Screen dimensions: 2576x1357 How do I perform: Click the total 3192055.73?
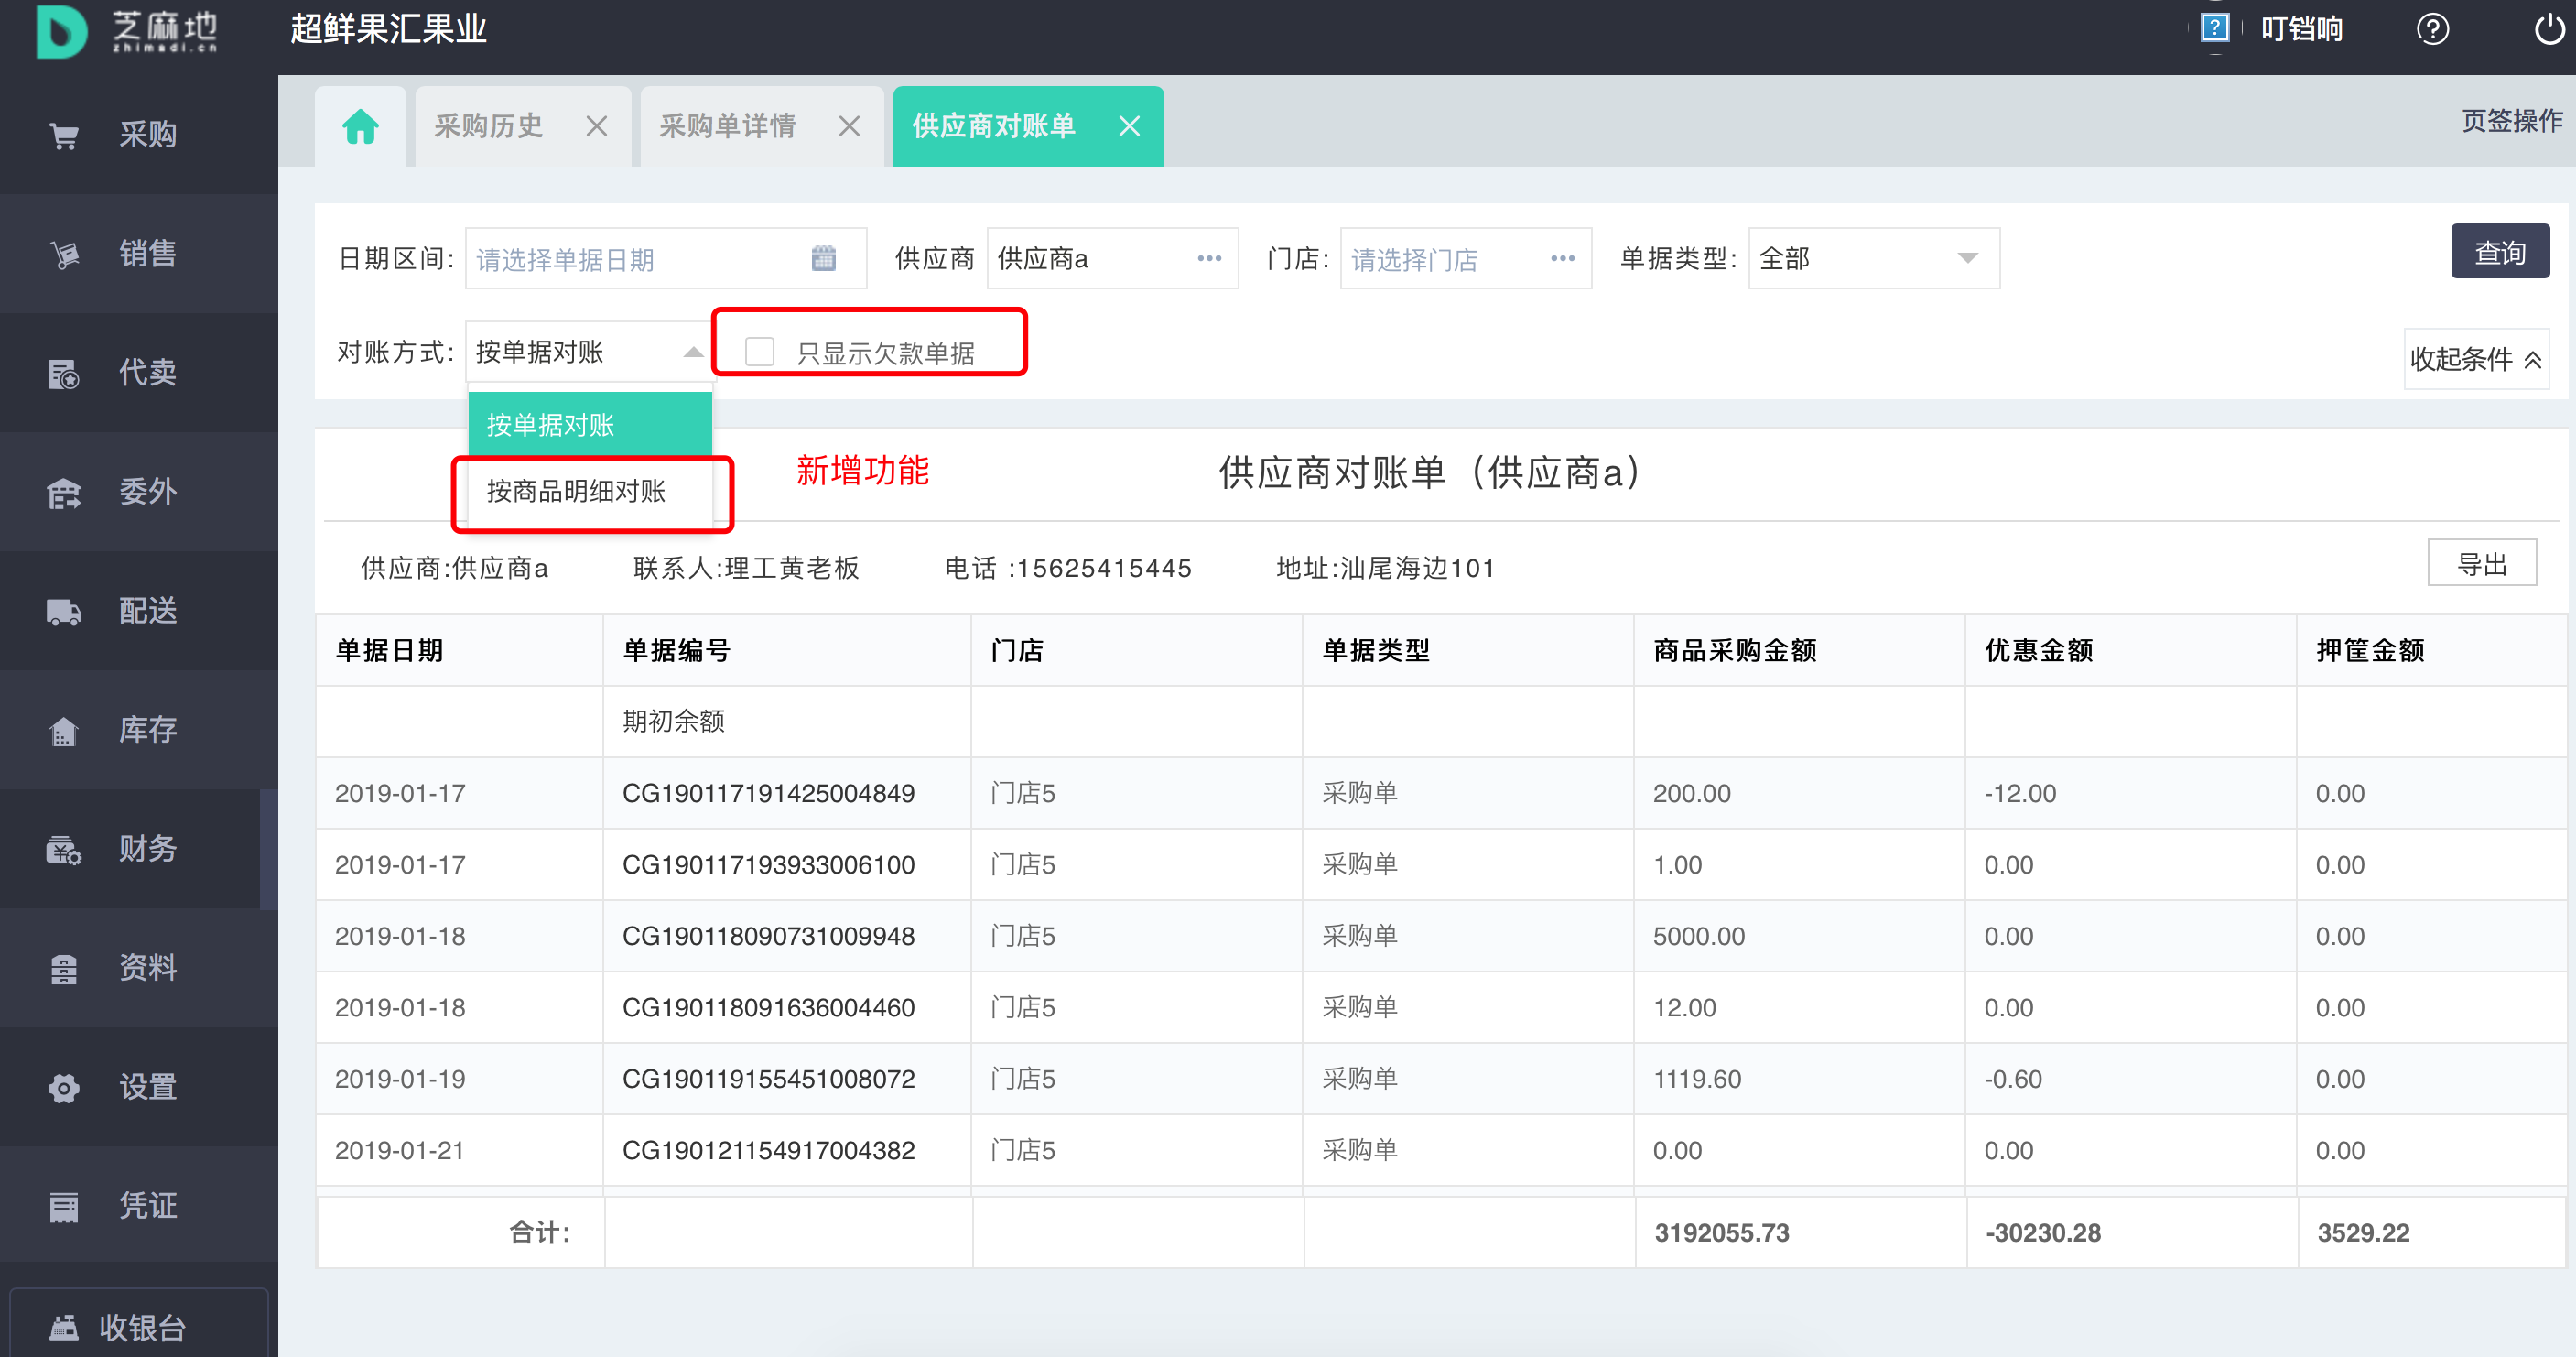click(x=1721, y=1233)
